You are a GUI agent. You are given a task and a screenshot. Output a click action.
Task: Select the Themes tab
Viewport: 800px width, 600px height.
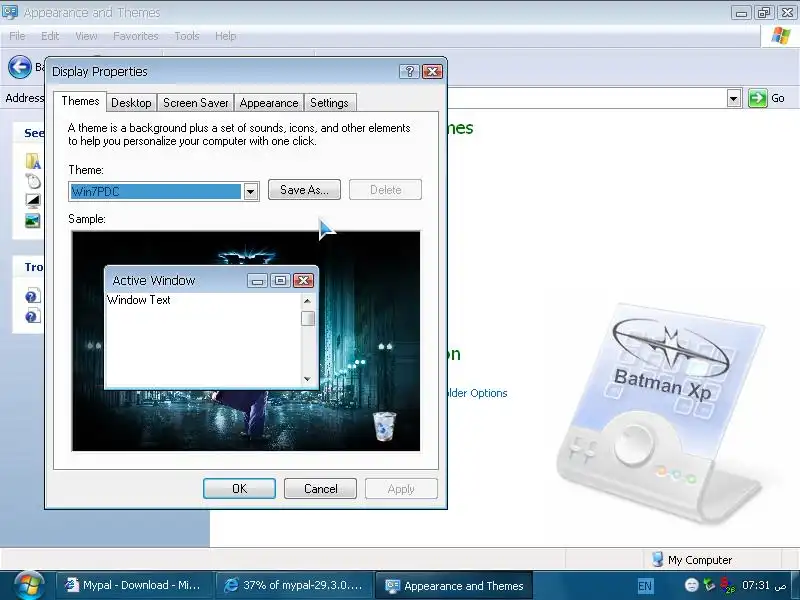click(x=80, y=101)
